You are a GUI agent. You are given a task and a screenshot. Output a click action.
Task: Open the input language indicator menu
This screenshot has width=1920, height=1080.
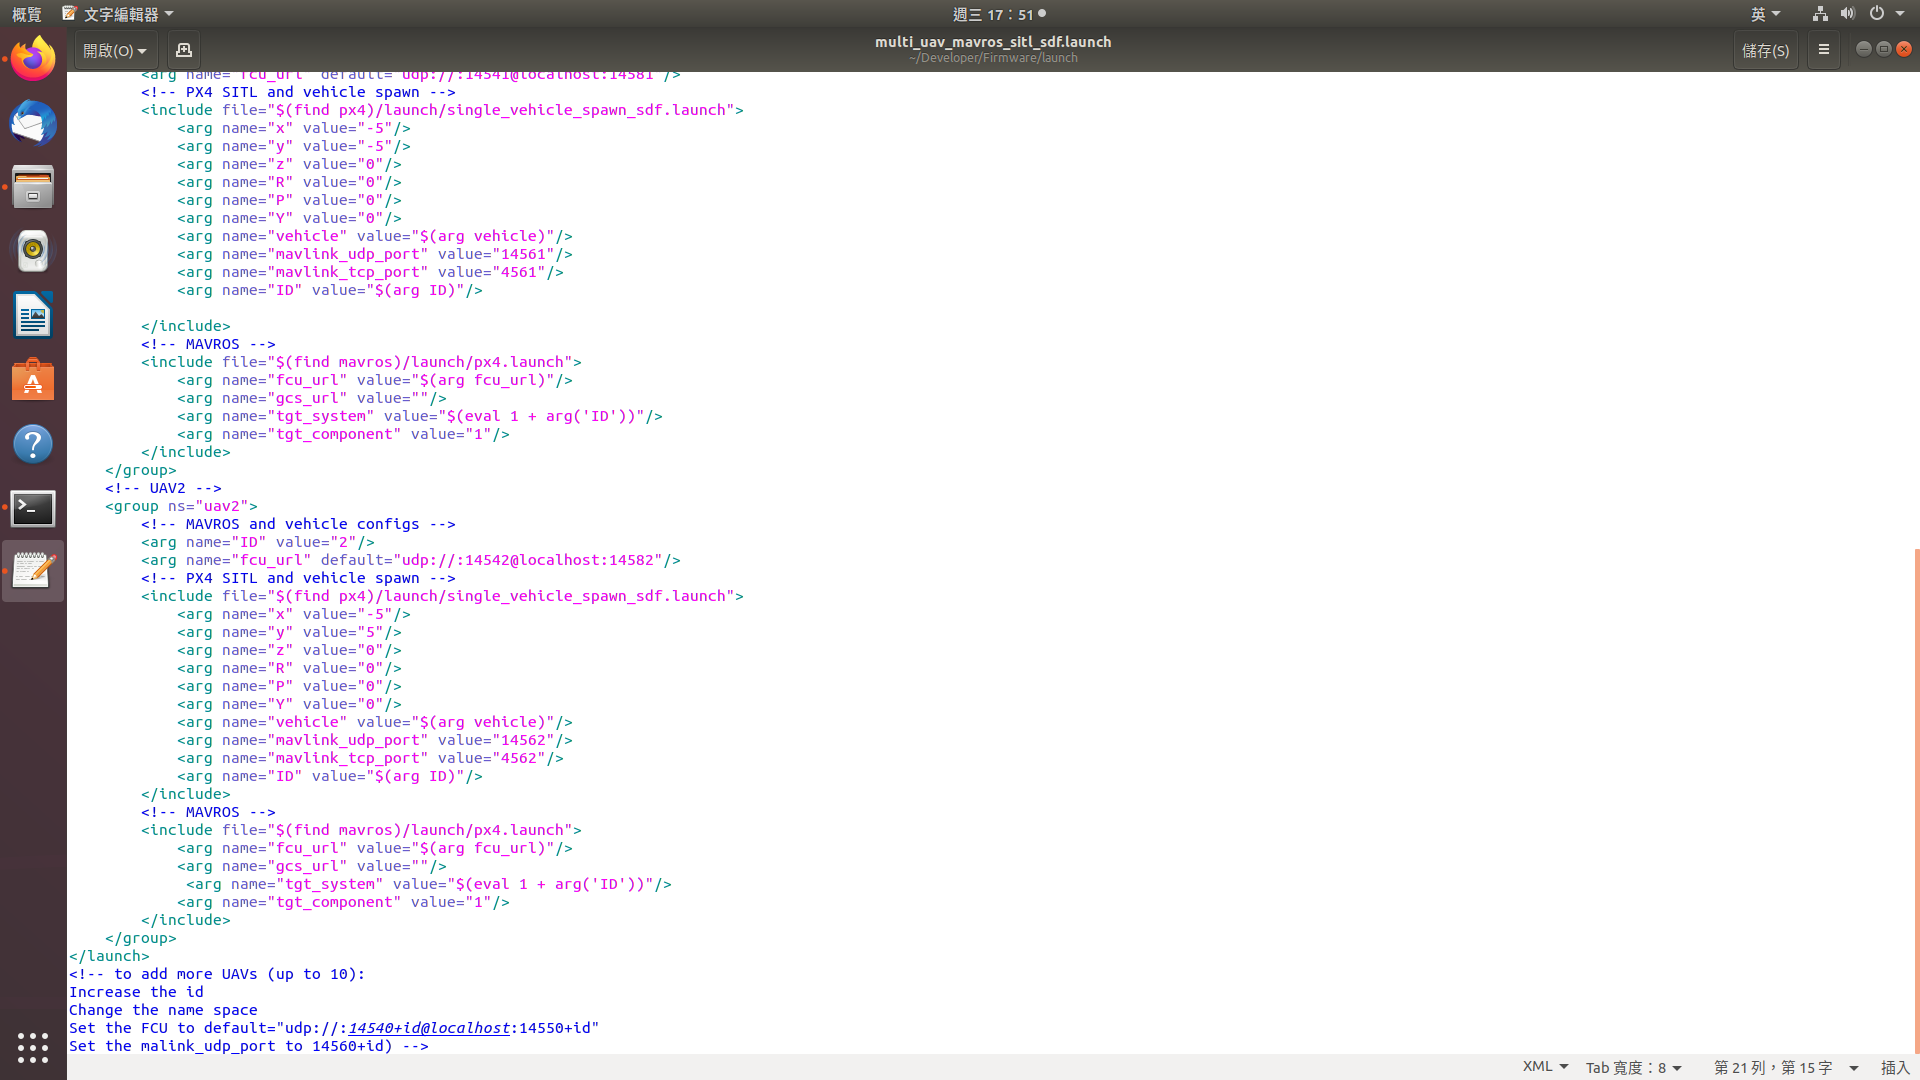coord(1765,14)
